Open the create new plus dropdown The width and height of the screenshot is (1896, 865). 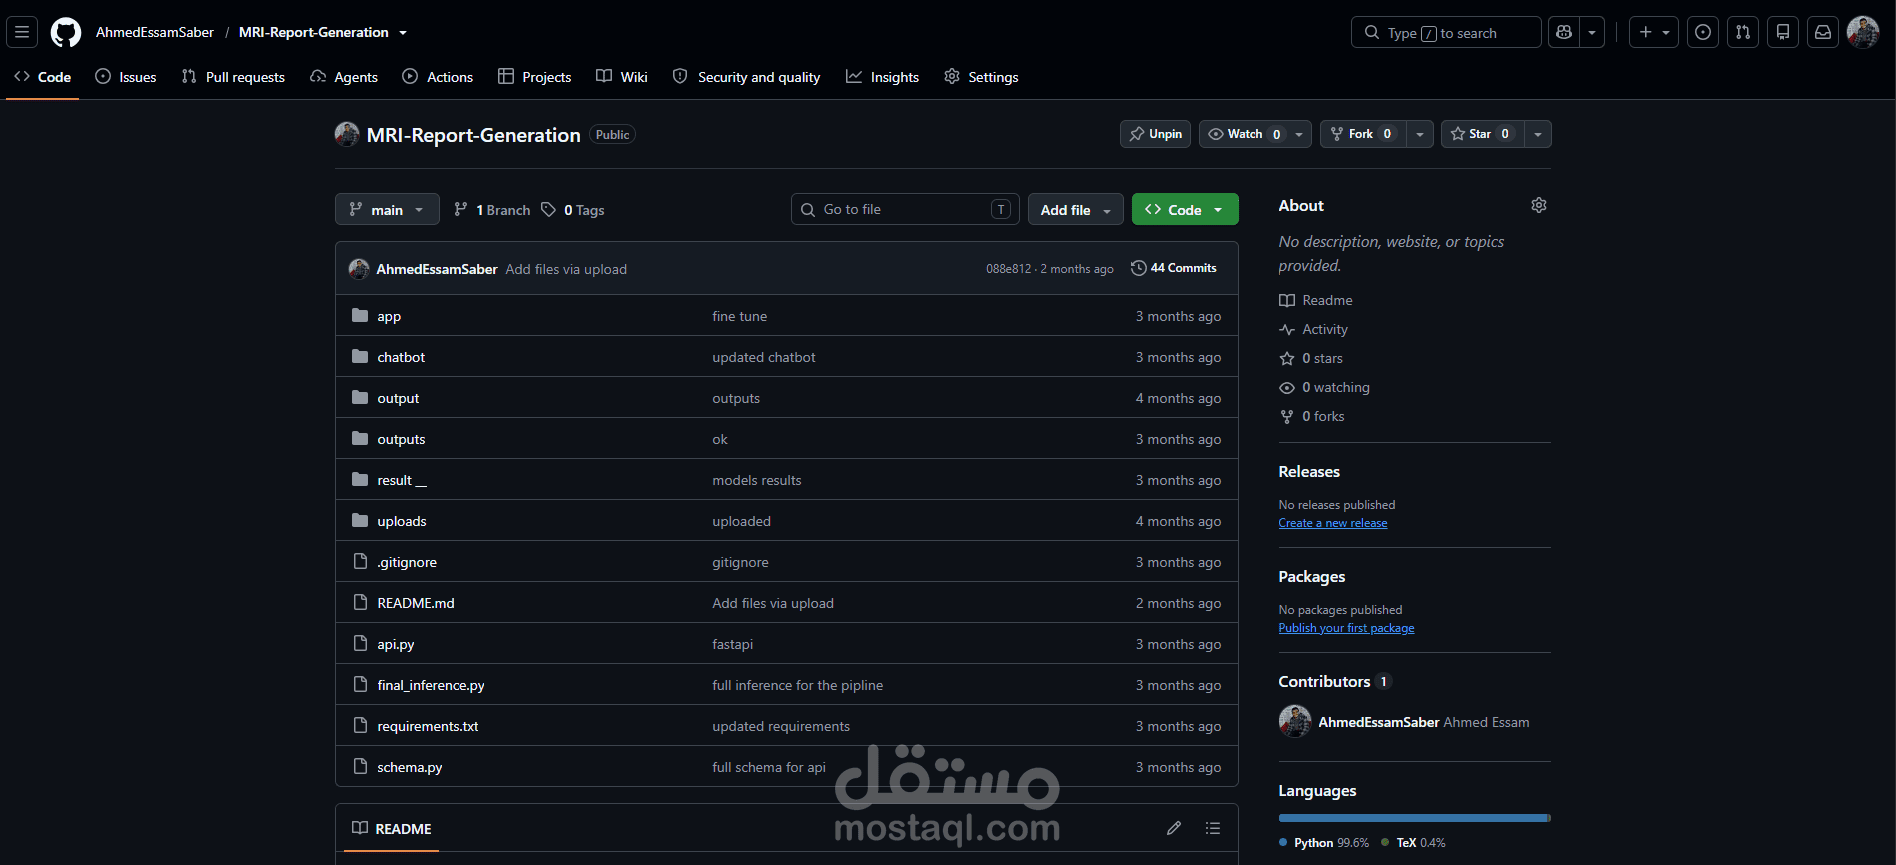pyautogui.click(x=1654, y=32)
